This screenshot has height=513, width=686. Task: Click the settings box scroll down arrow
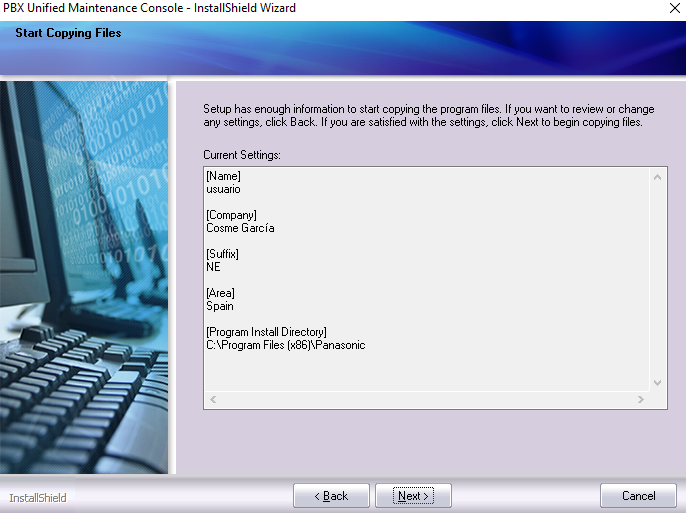point(657,383)
